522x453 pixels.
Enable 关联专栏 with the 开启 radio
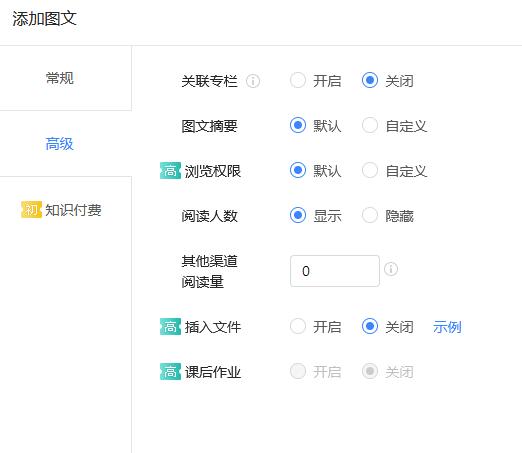(298, 80)
